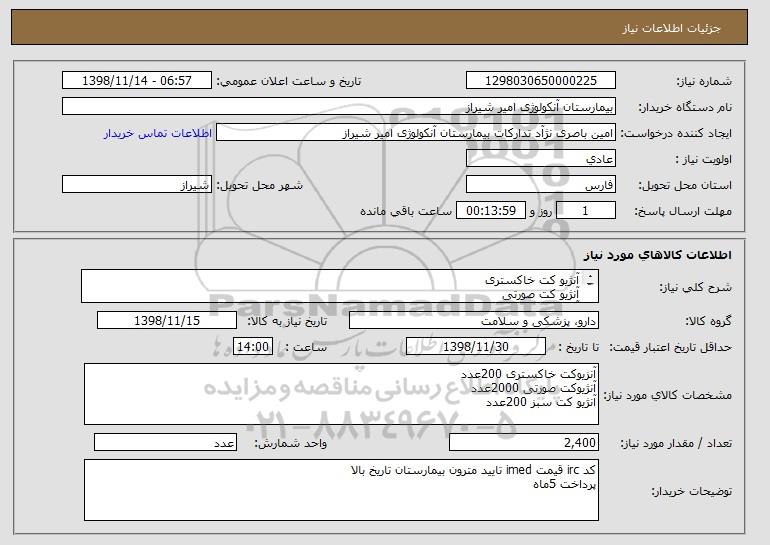Click the تاریخ نیاز به کالا date field
770x545 pixels.
[167, 321]
